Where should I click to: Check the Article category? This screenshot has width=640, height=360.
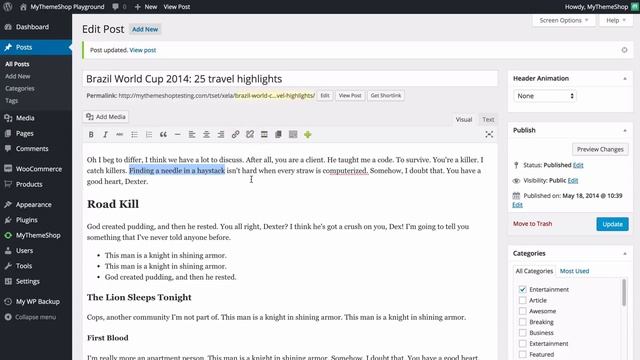tap(522, 300)
